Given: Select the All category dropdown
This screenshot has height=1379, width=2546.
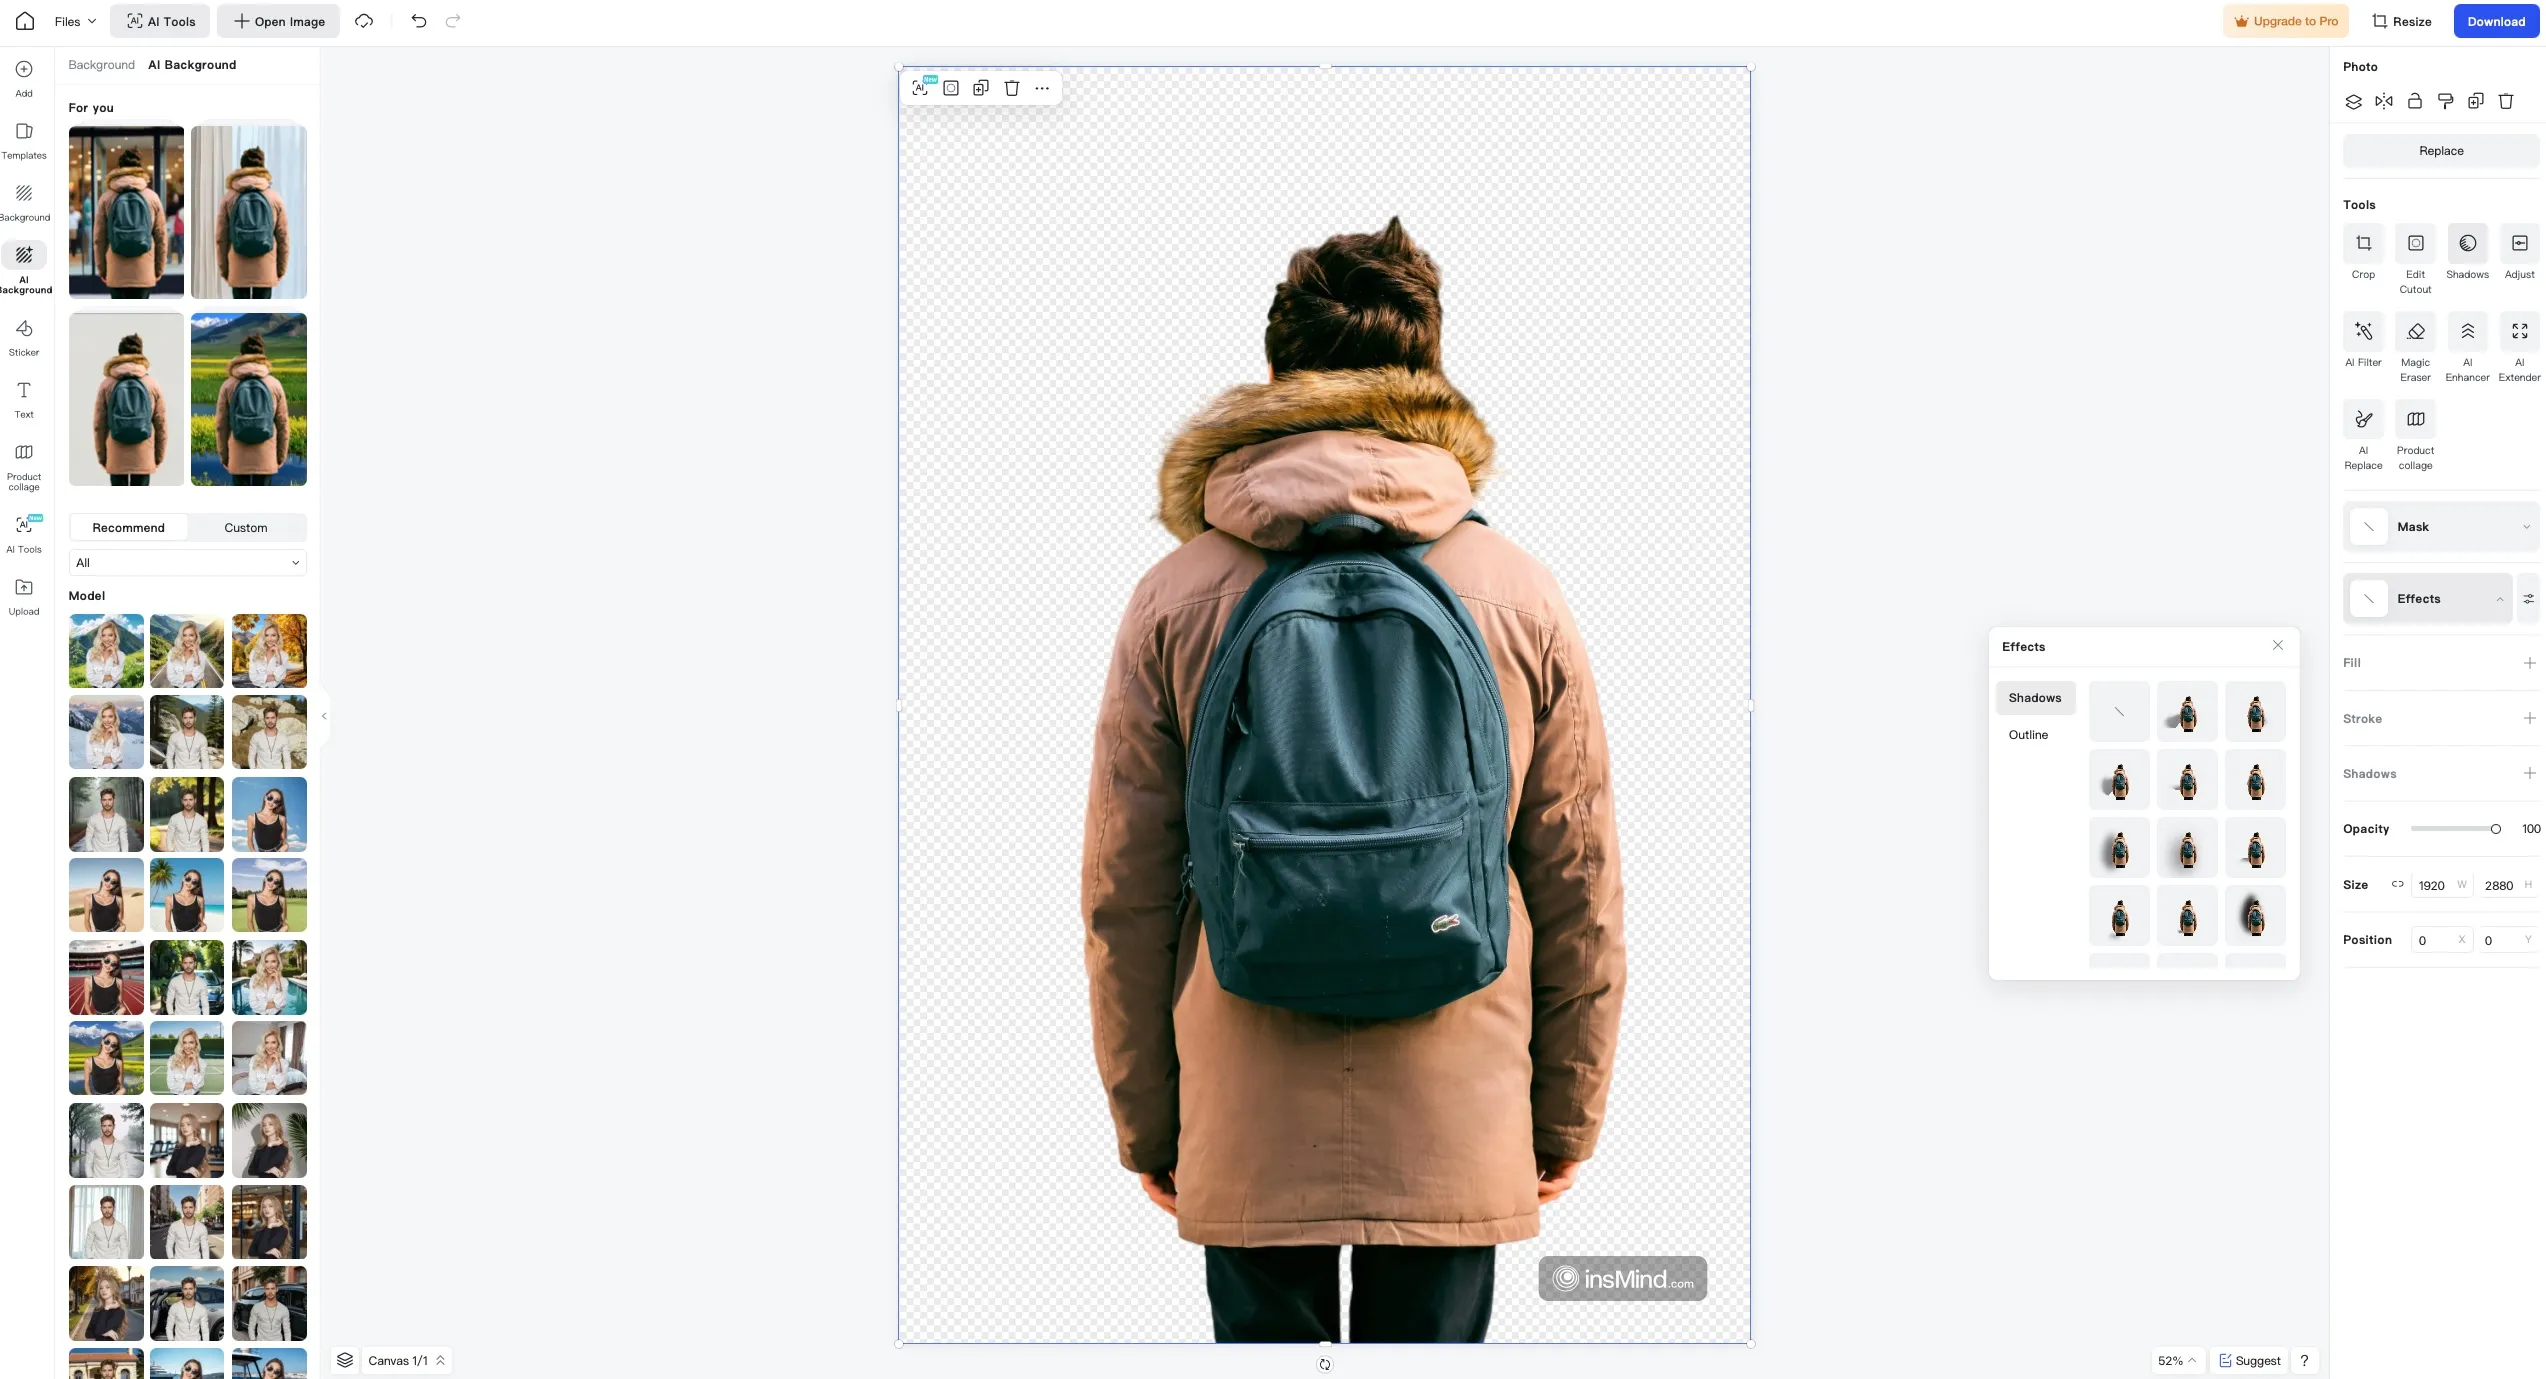Looking at the screenshot, I should [x=185, y=562].
